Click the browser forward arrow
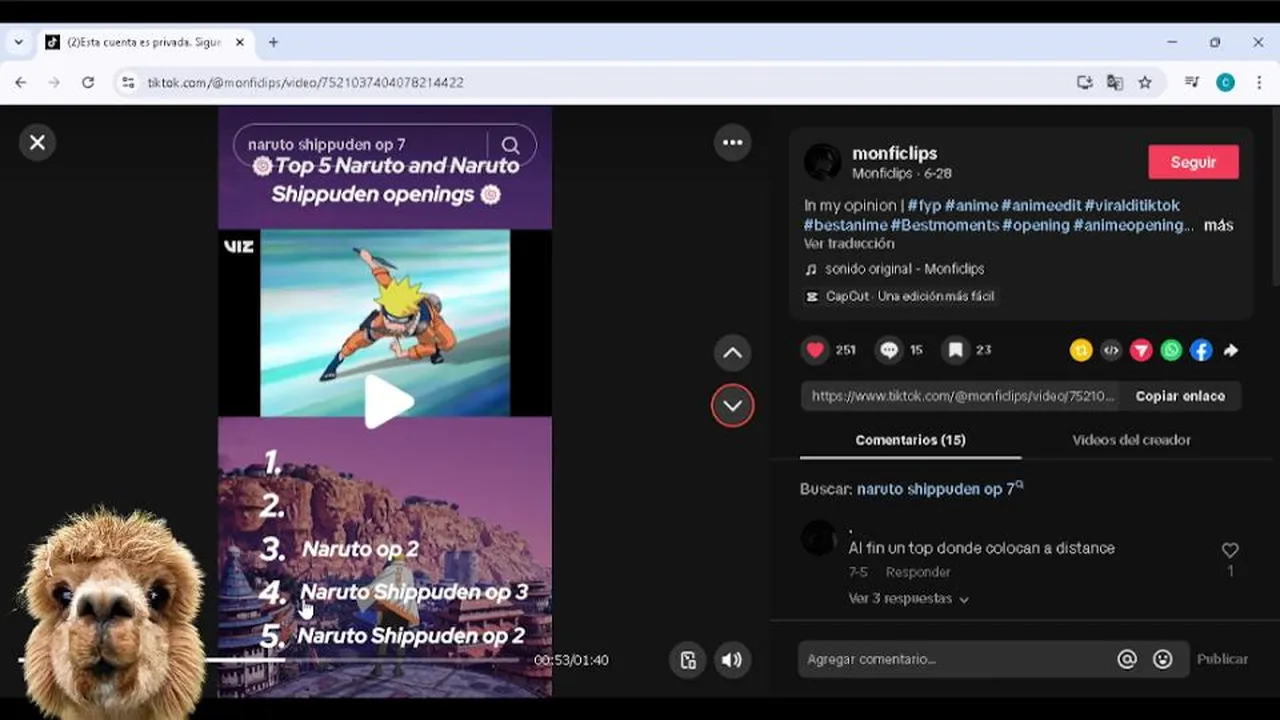Viewport: 1280px width, 720px height. click(x=54, y=83)
